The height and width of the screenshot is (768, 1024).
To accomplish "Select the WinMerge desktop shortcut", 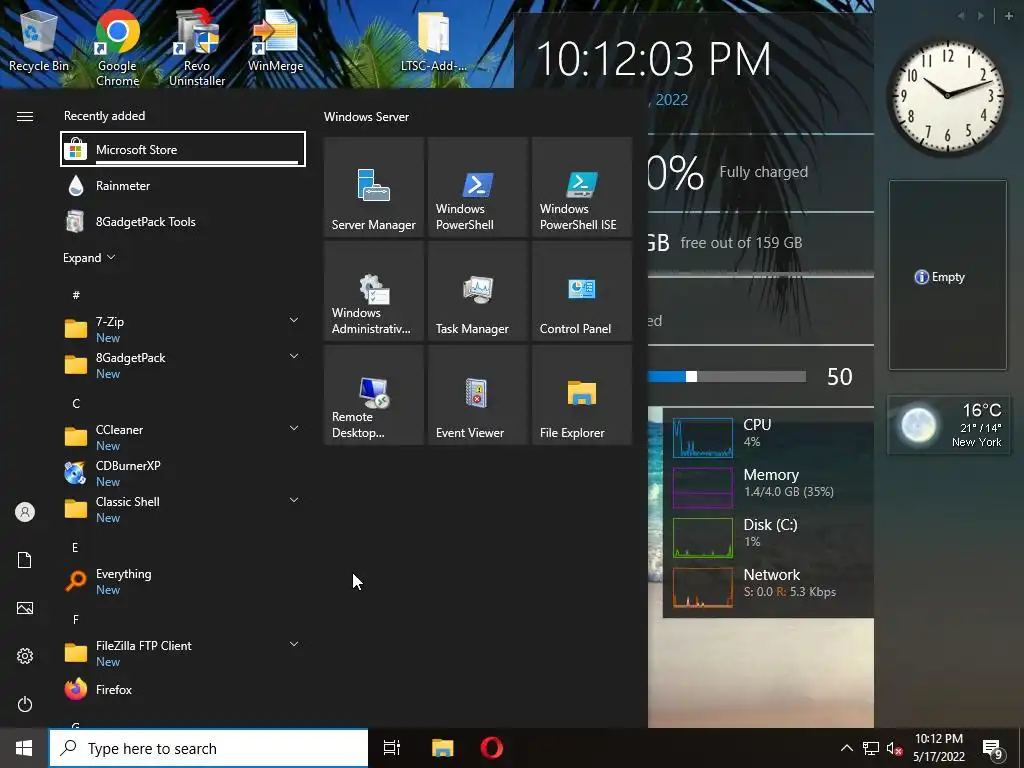I will pyautogui.click(x=275, y=42).
